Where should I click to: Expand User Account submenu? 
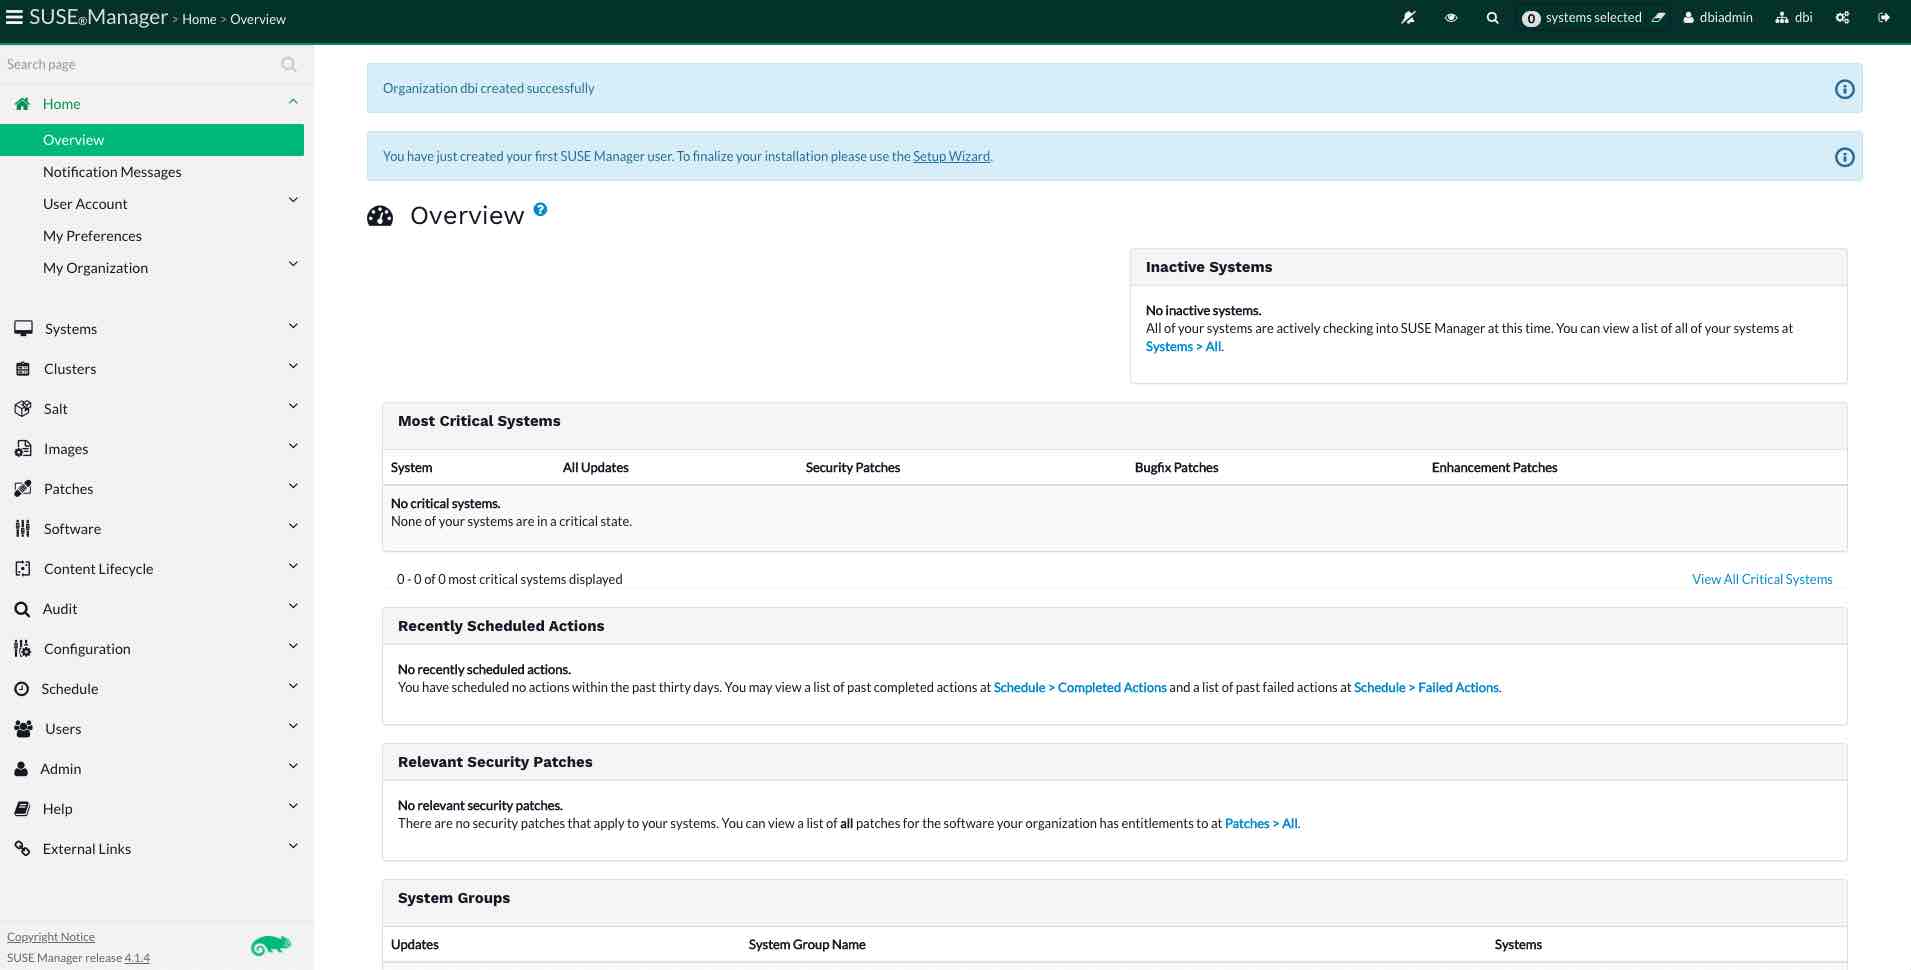[293, 200]
